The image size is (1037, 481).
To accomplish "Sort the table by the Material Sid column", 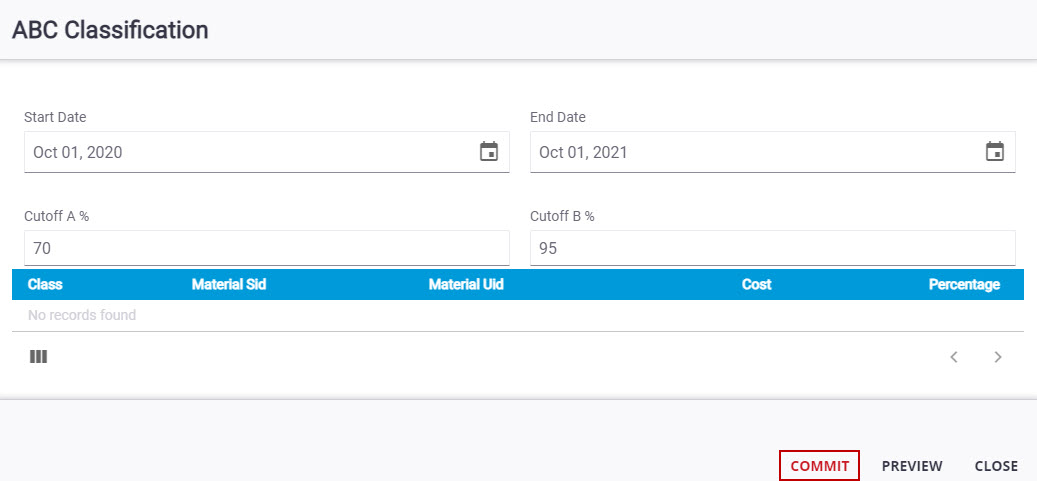I will tap(229, 284).
